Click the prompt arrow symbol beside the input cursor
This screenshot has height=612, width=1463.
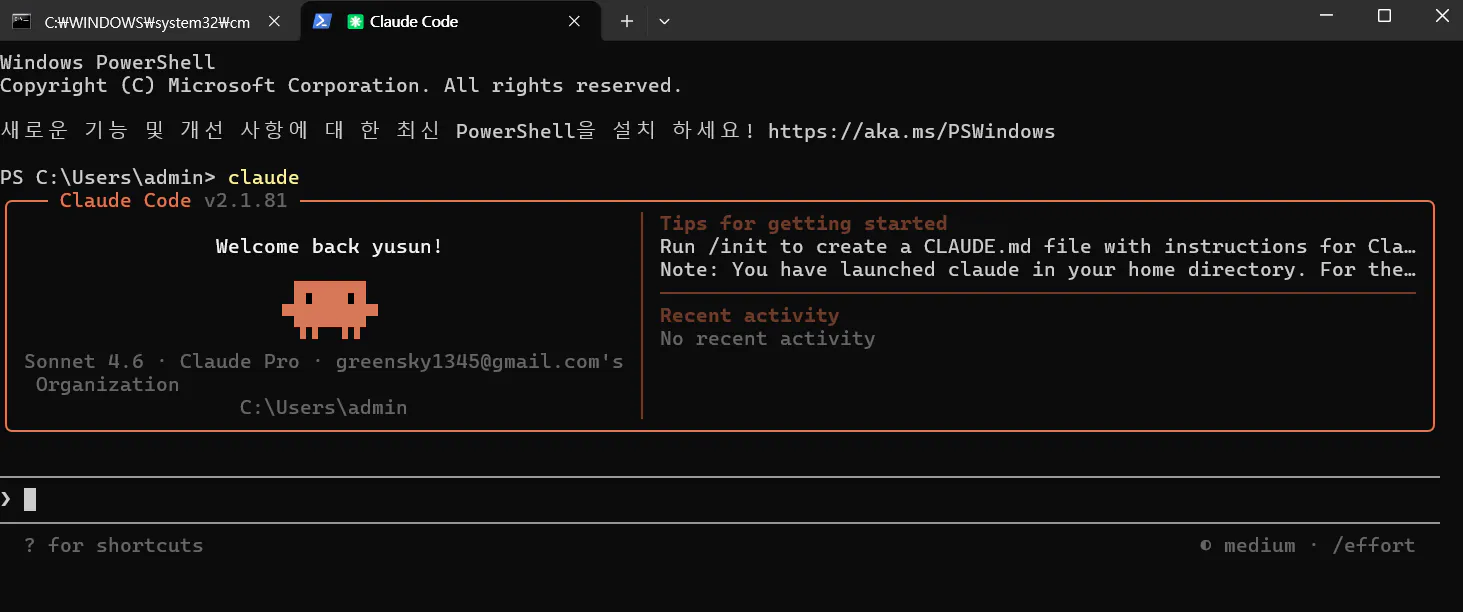[7, 497]
